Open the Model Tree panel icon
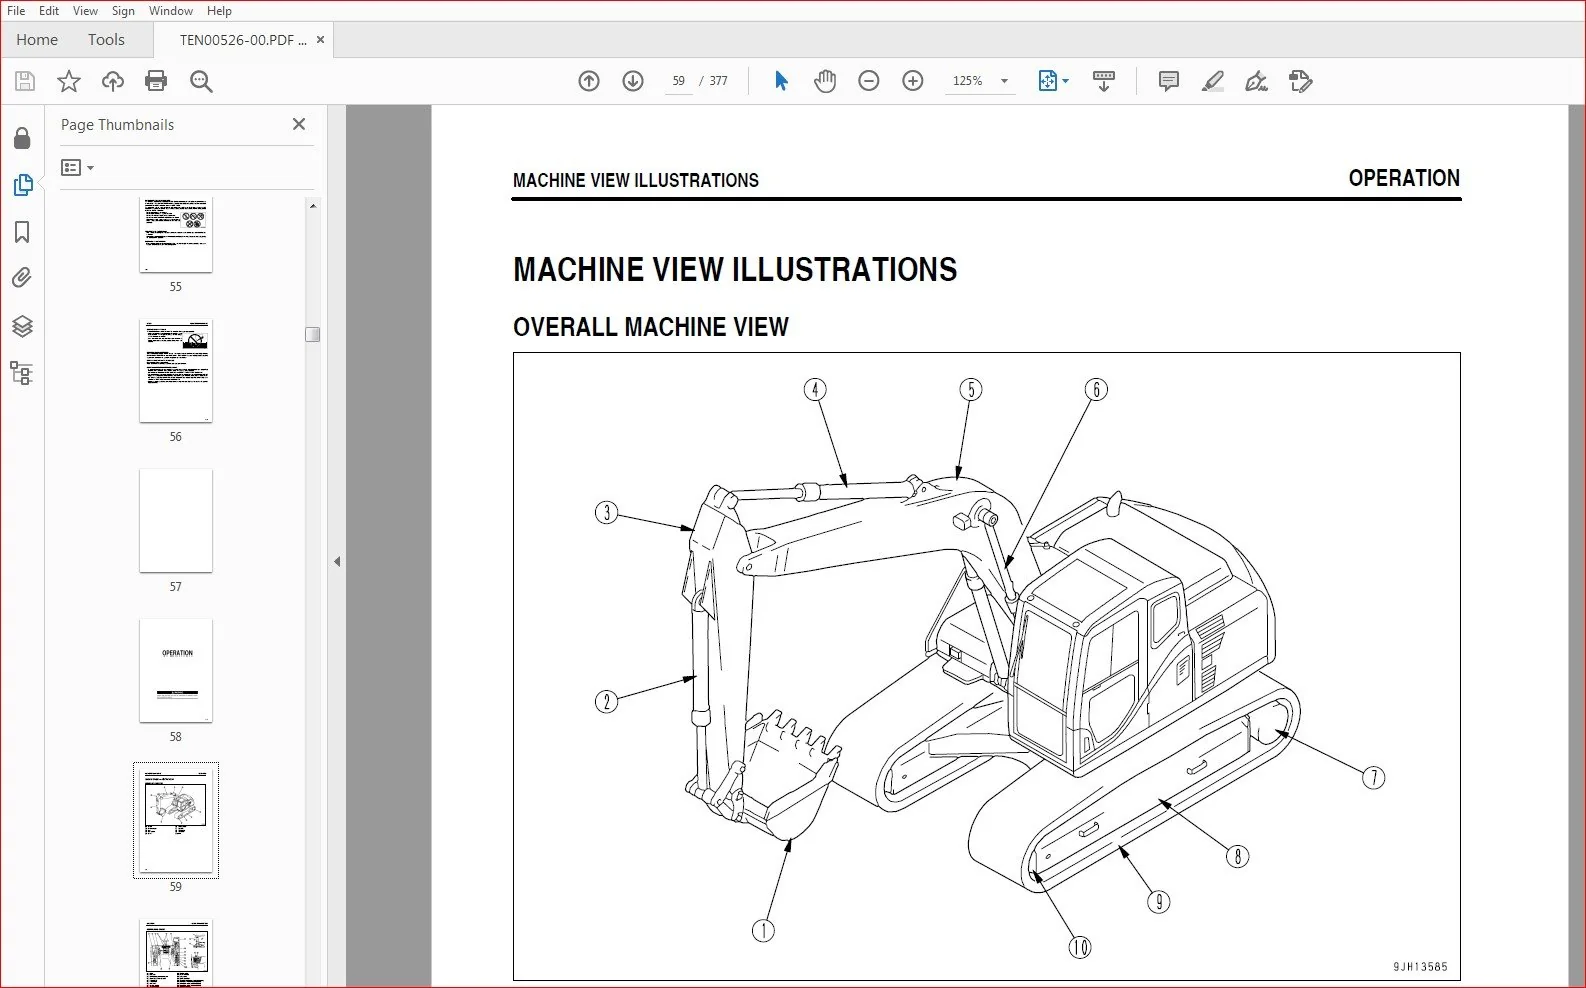This screenshot has width=1586, height=988. click(22, 373)
